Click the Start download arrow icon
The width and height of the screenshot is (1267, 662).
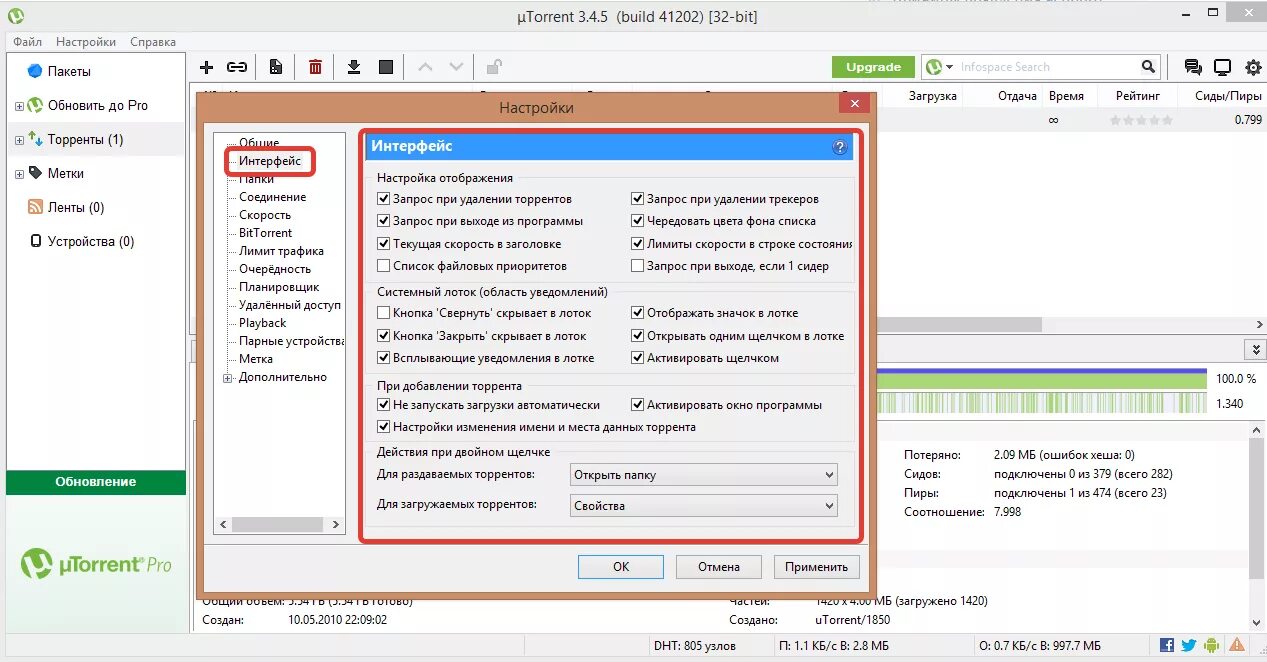coord(354,67)
